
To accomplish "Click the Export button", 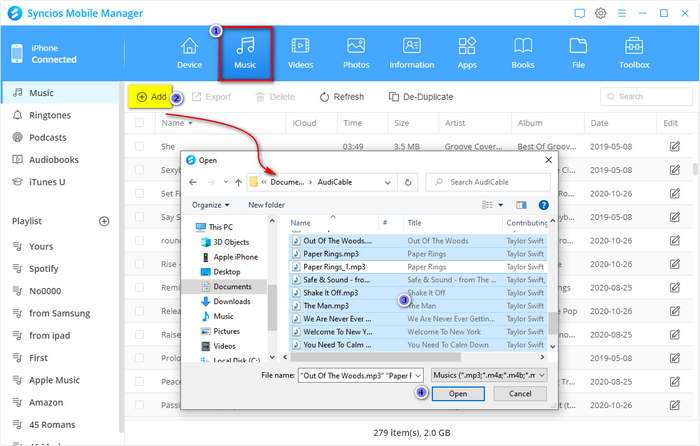I will (x=211, y=97).
